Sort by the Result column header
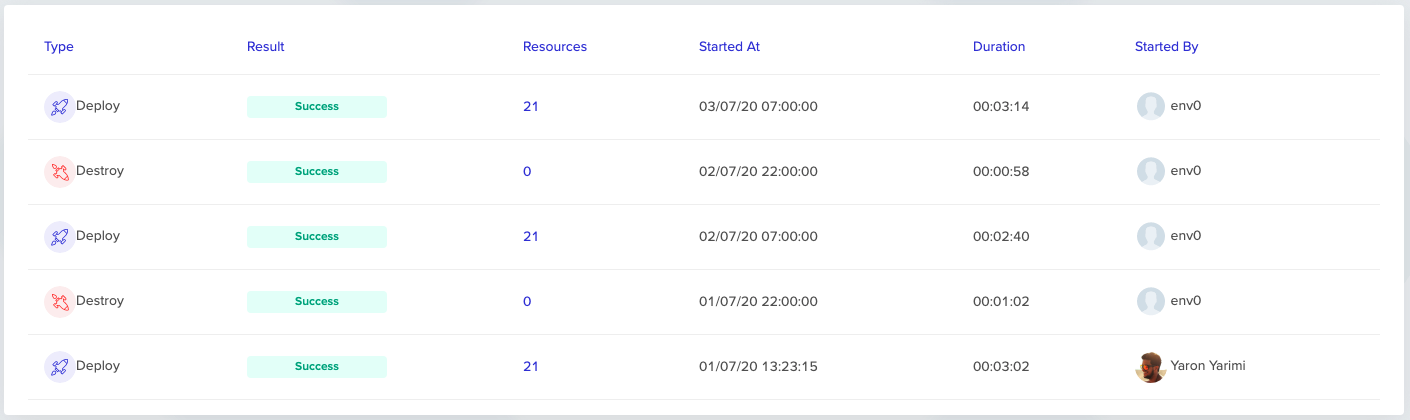 [x=266, y=47]
